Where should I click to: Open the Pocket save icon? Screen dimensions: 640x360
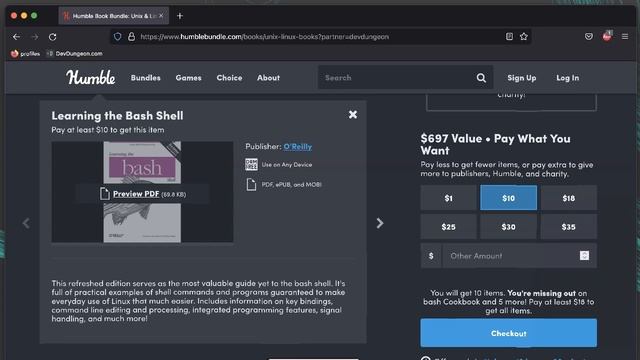[x=589, y=37]
